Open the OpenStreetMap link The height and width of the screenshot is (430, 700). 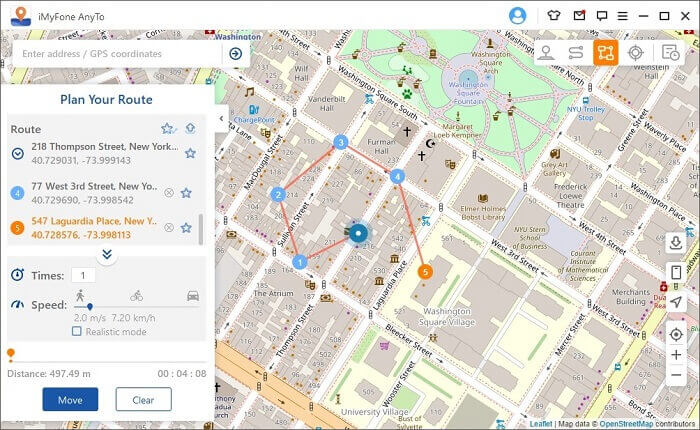tap(626, 423)
